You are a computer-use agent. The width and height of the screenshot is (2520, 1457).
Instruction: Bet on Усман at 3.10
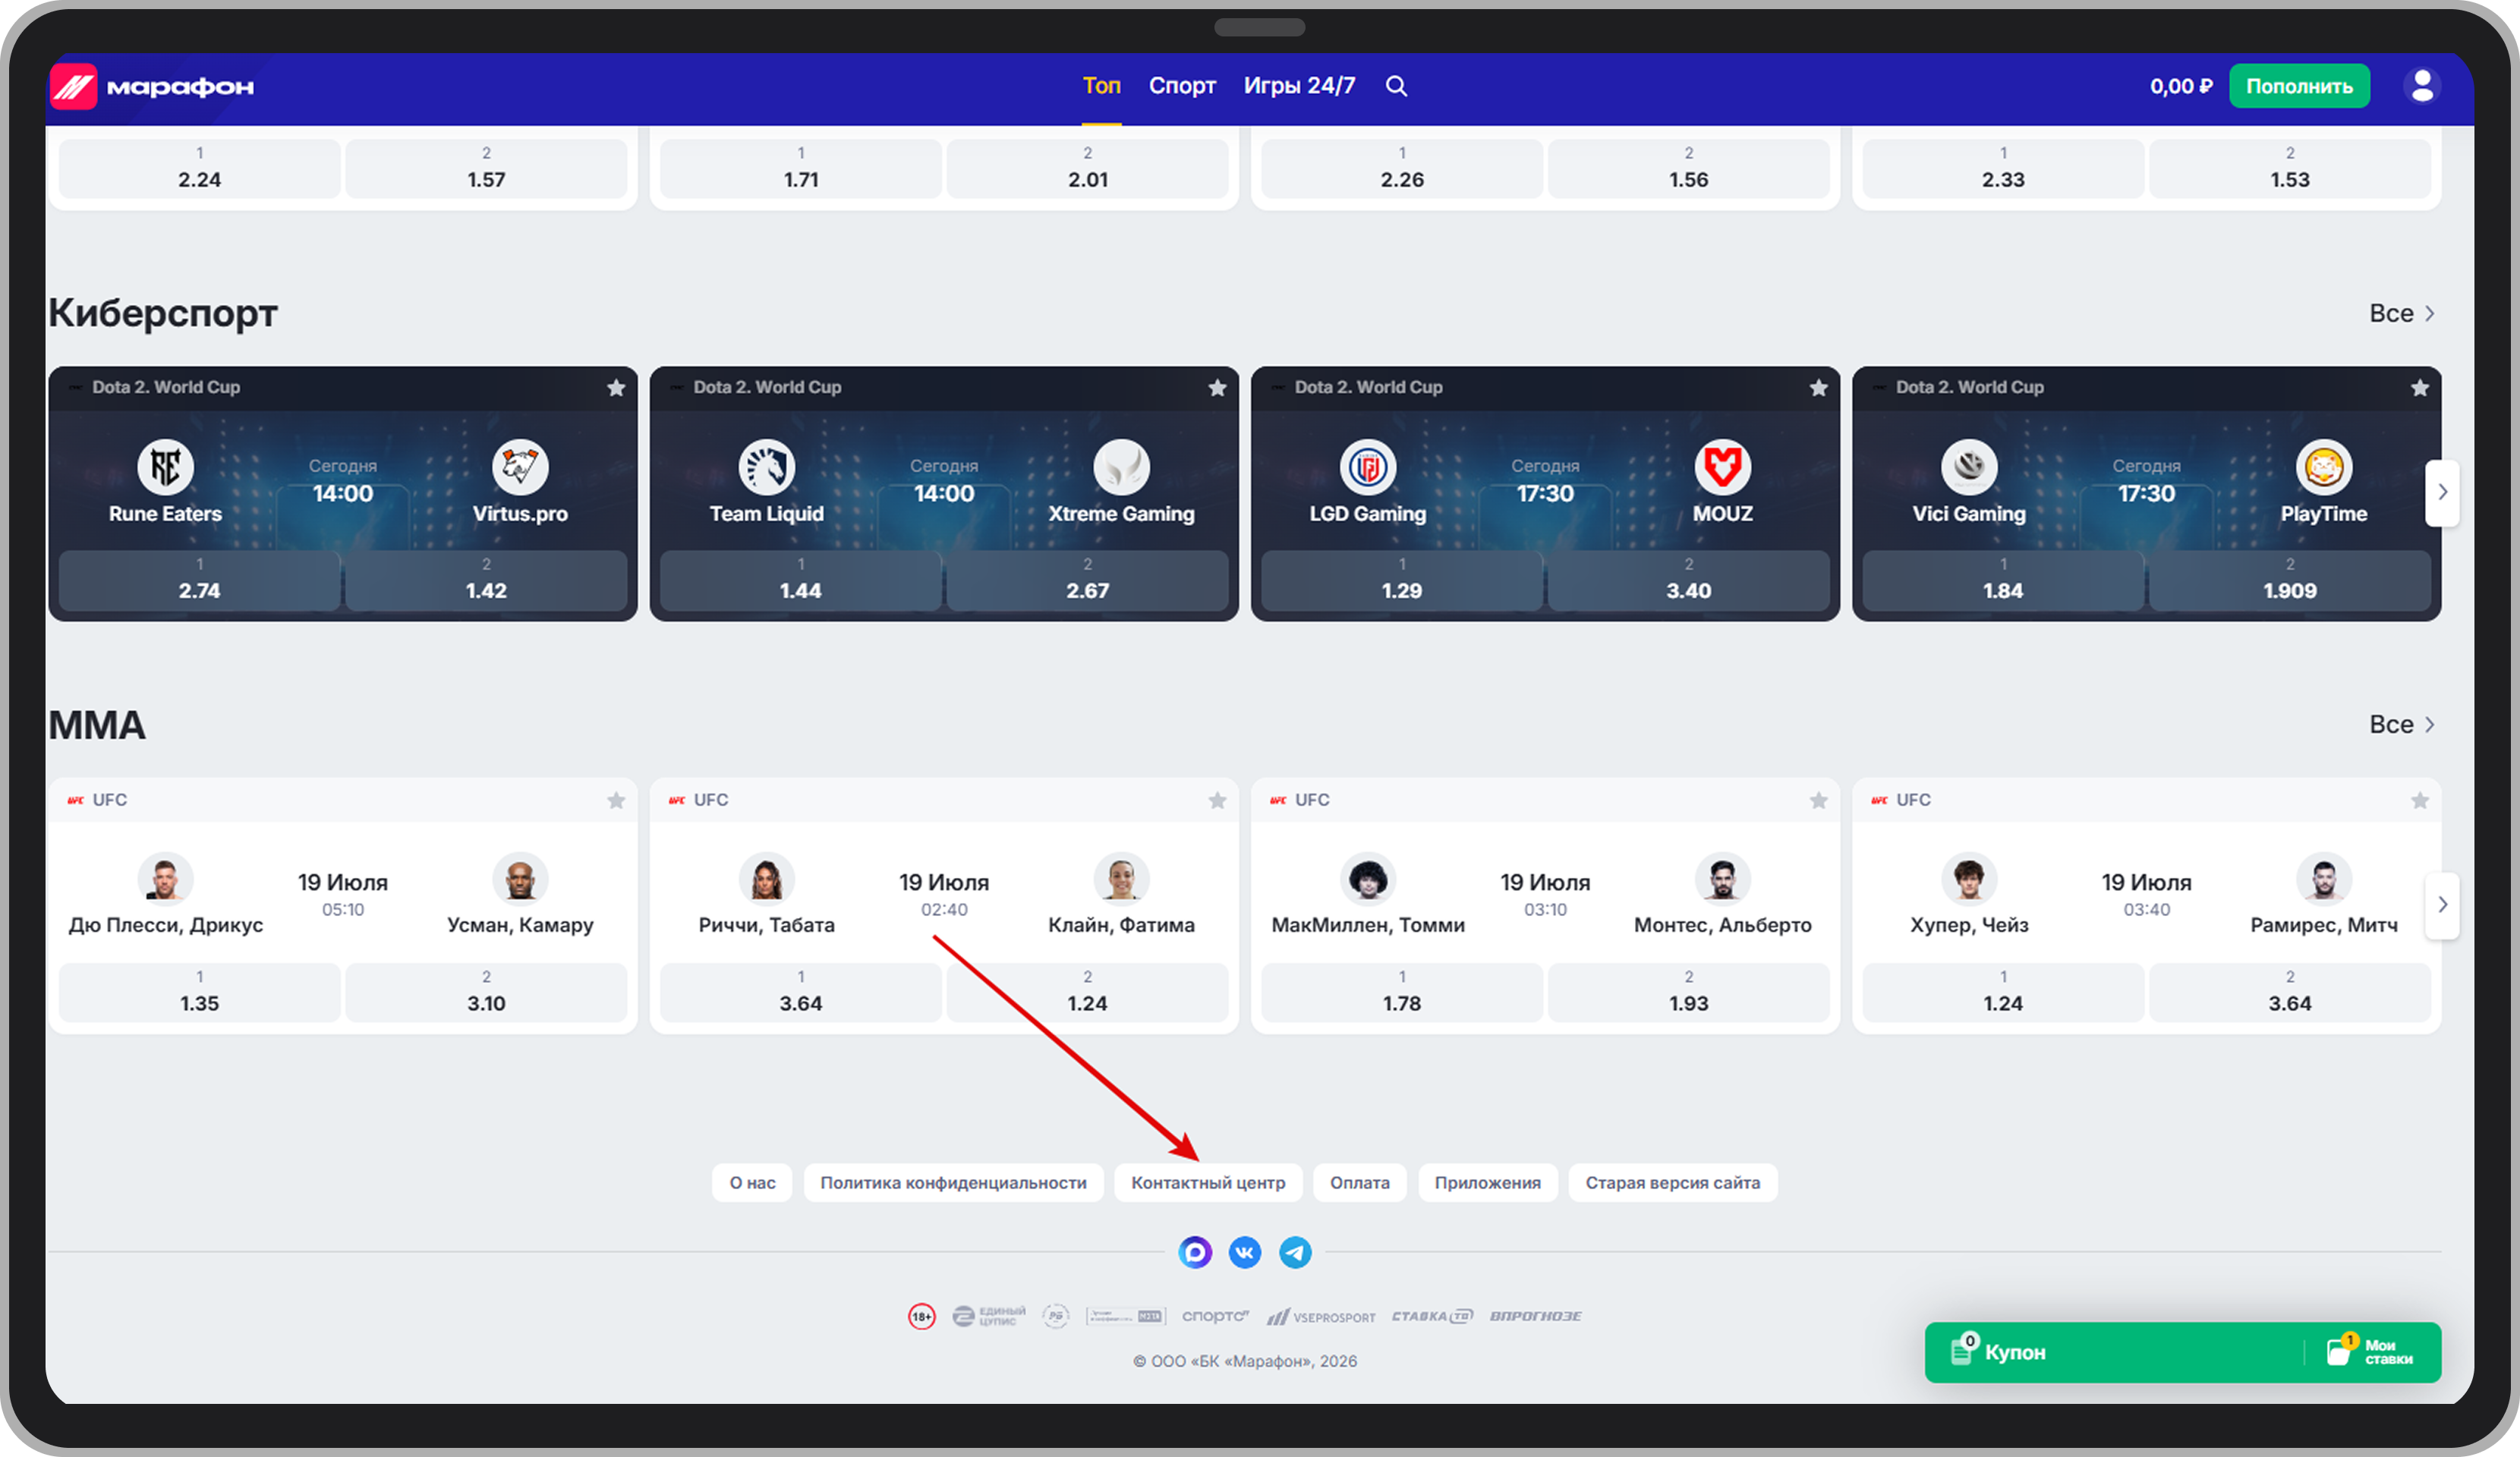pos(486,993)
